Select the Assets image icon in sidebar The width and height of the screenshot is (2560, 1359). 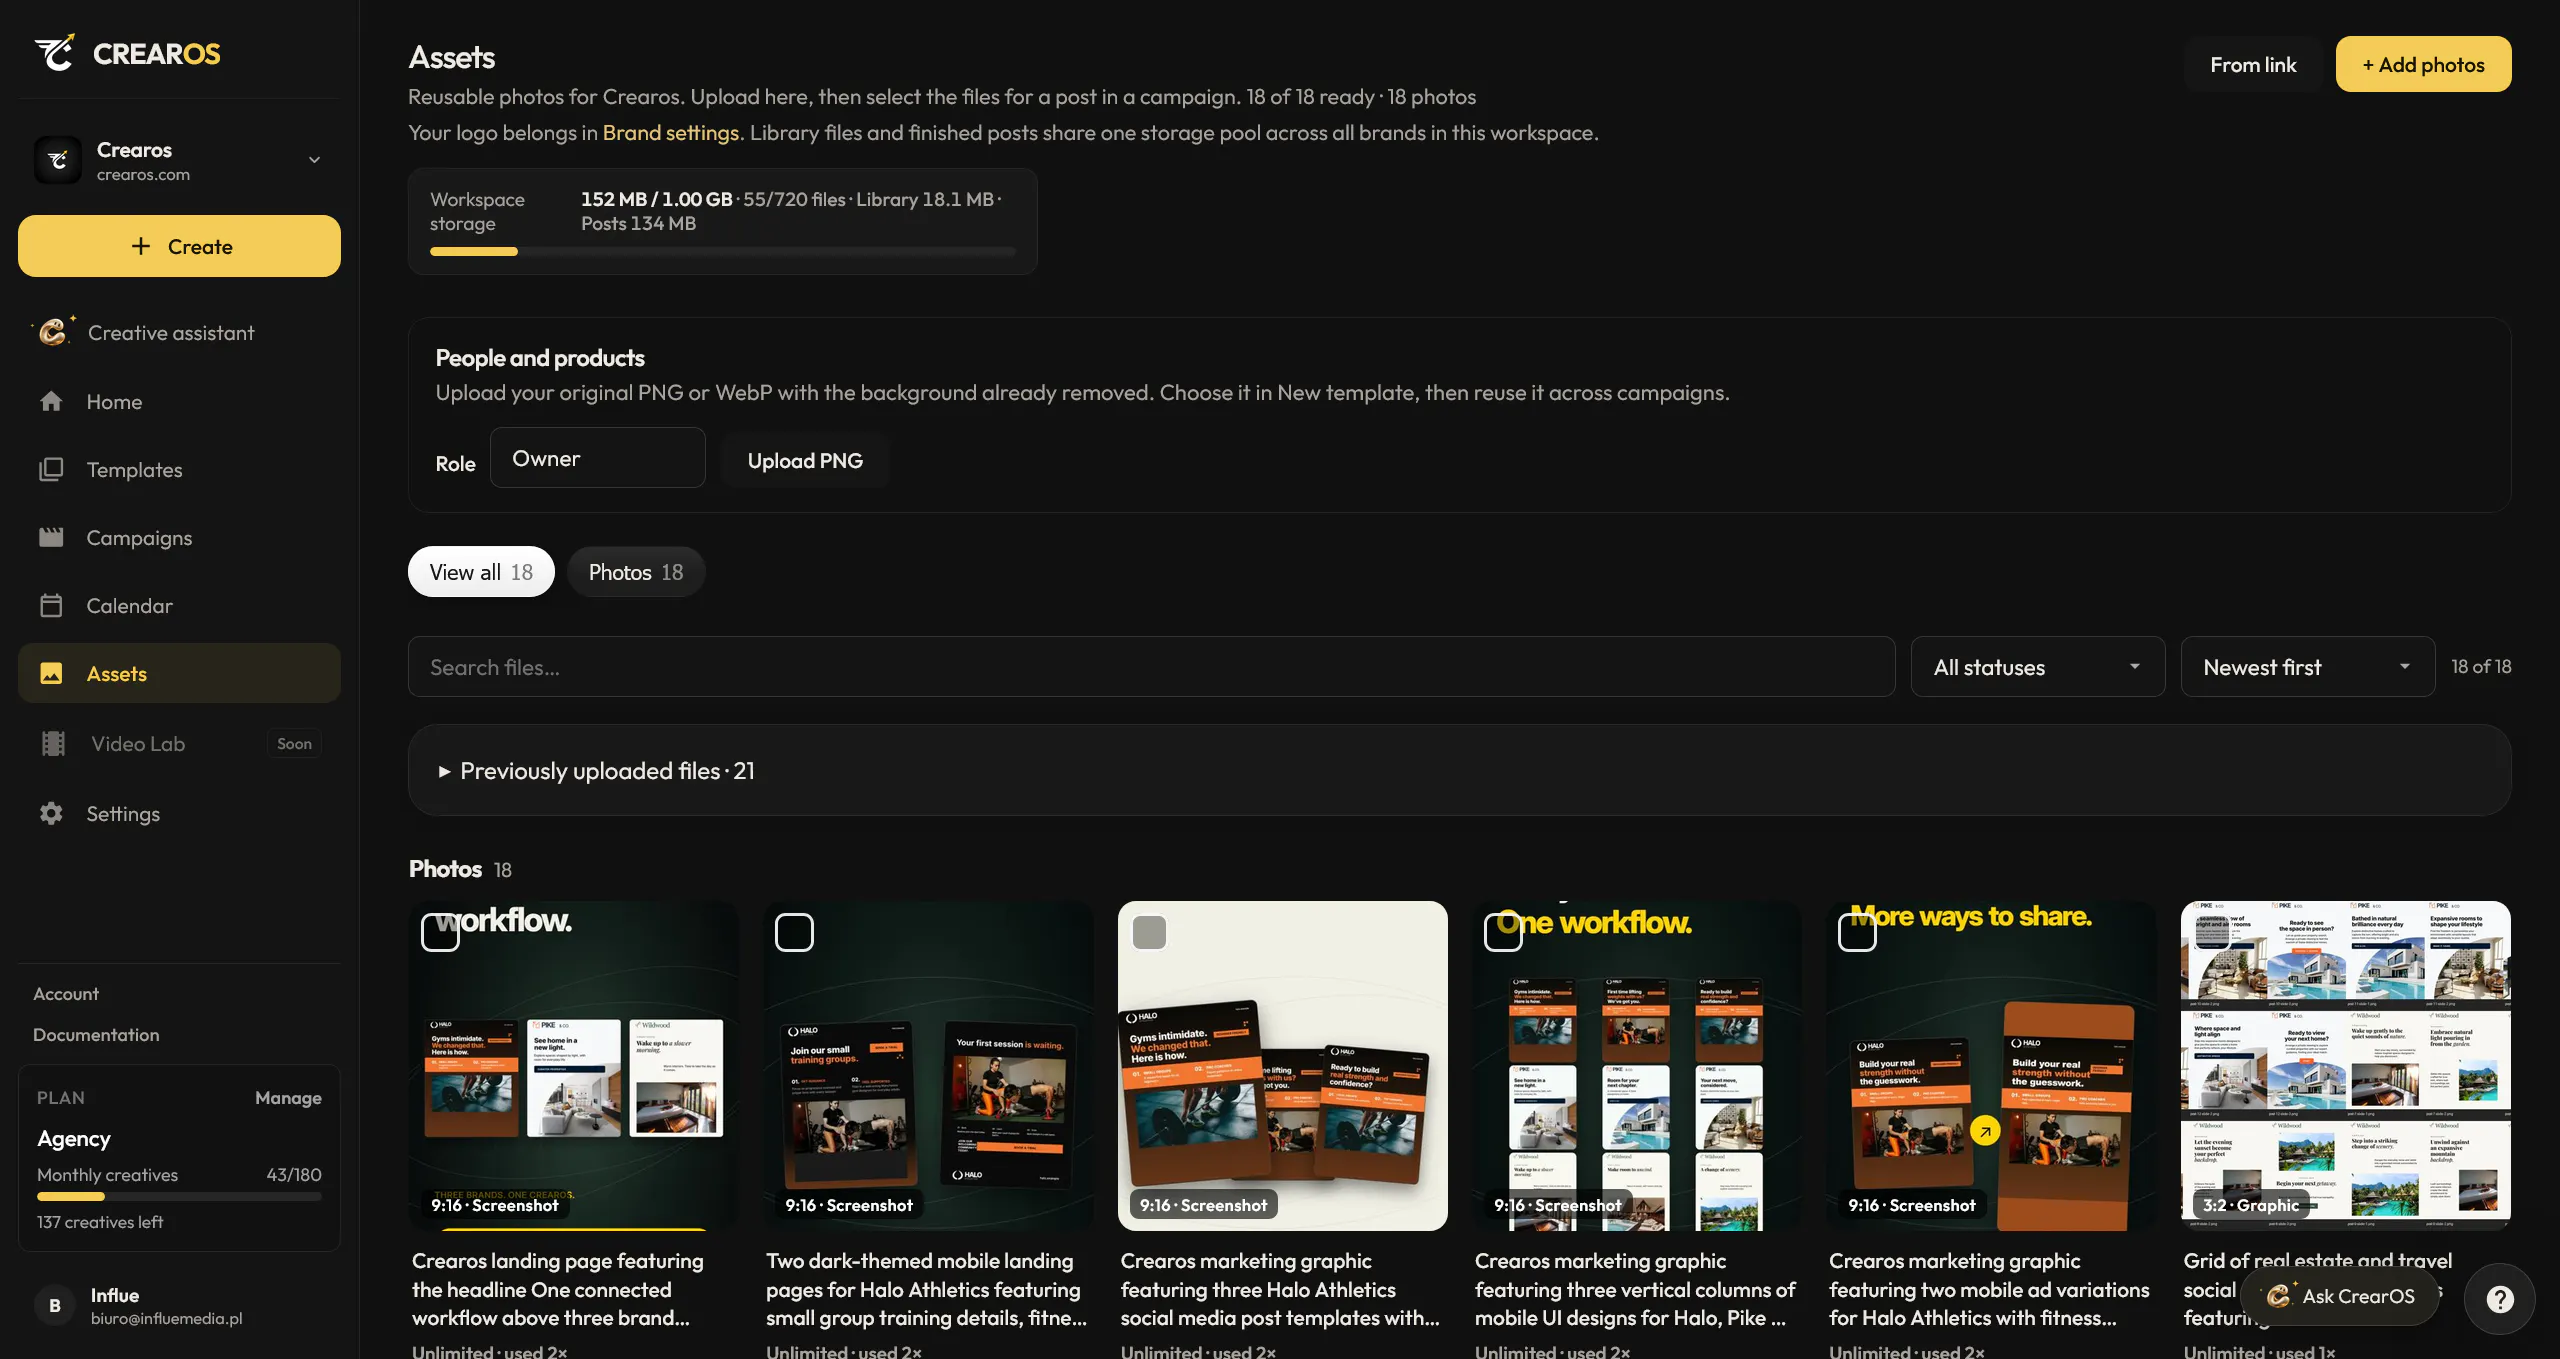pyautogui.click(x=51, y=673)
